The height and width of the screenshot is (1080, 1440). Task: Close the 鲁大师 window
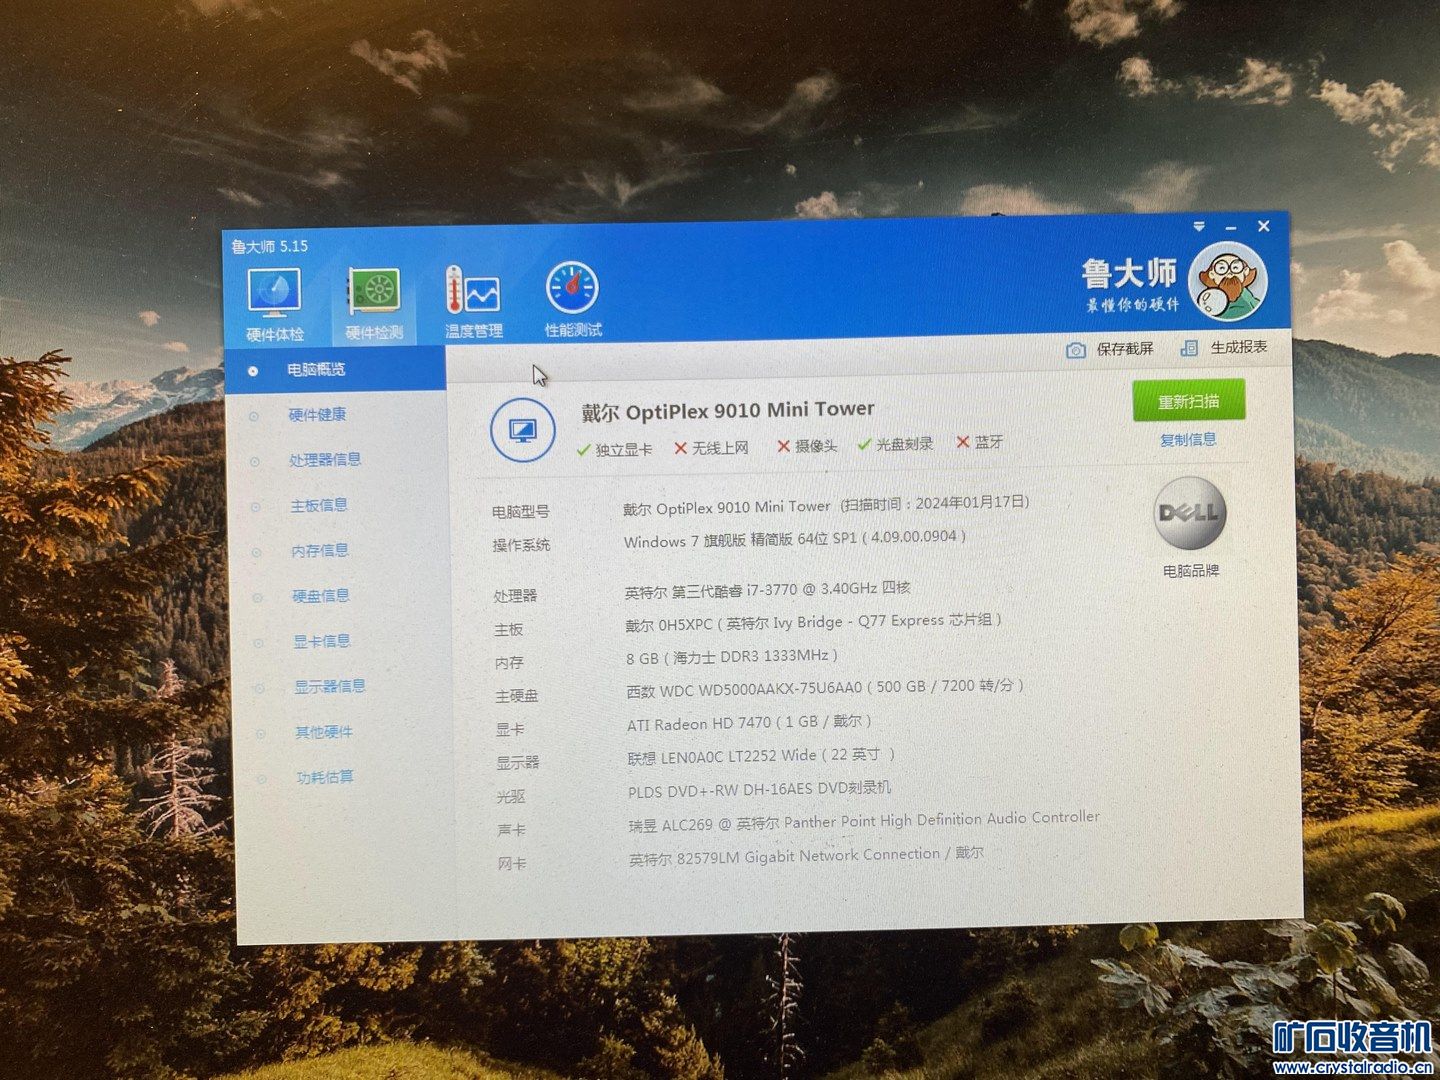tap(1264, 226)
